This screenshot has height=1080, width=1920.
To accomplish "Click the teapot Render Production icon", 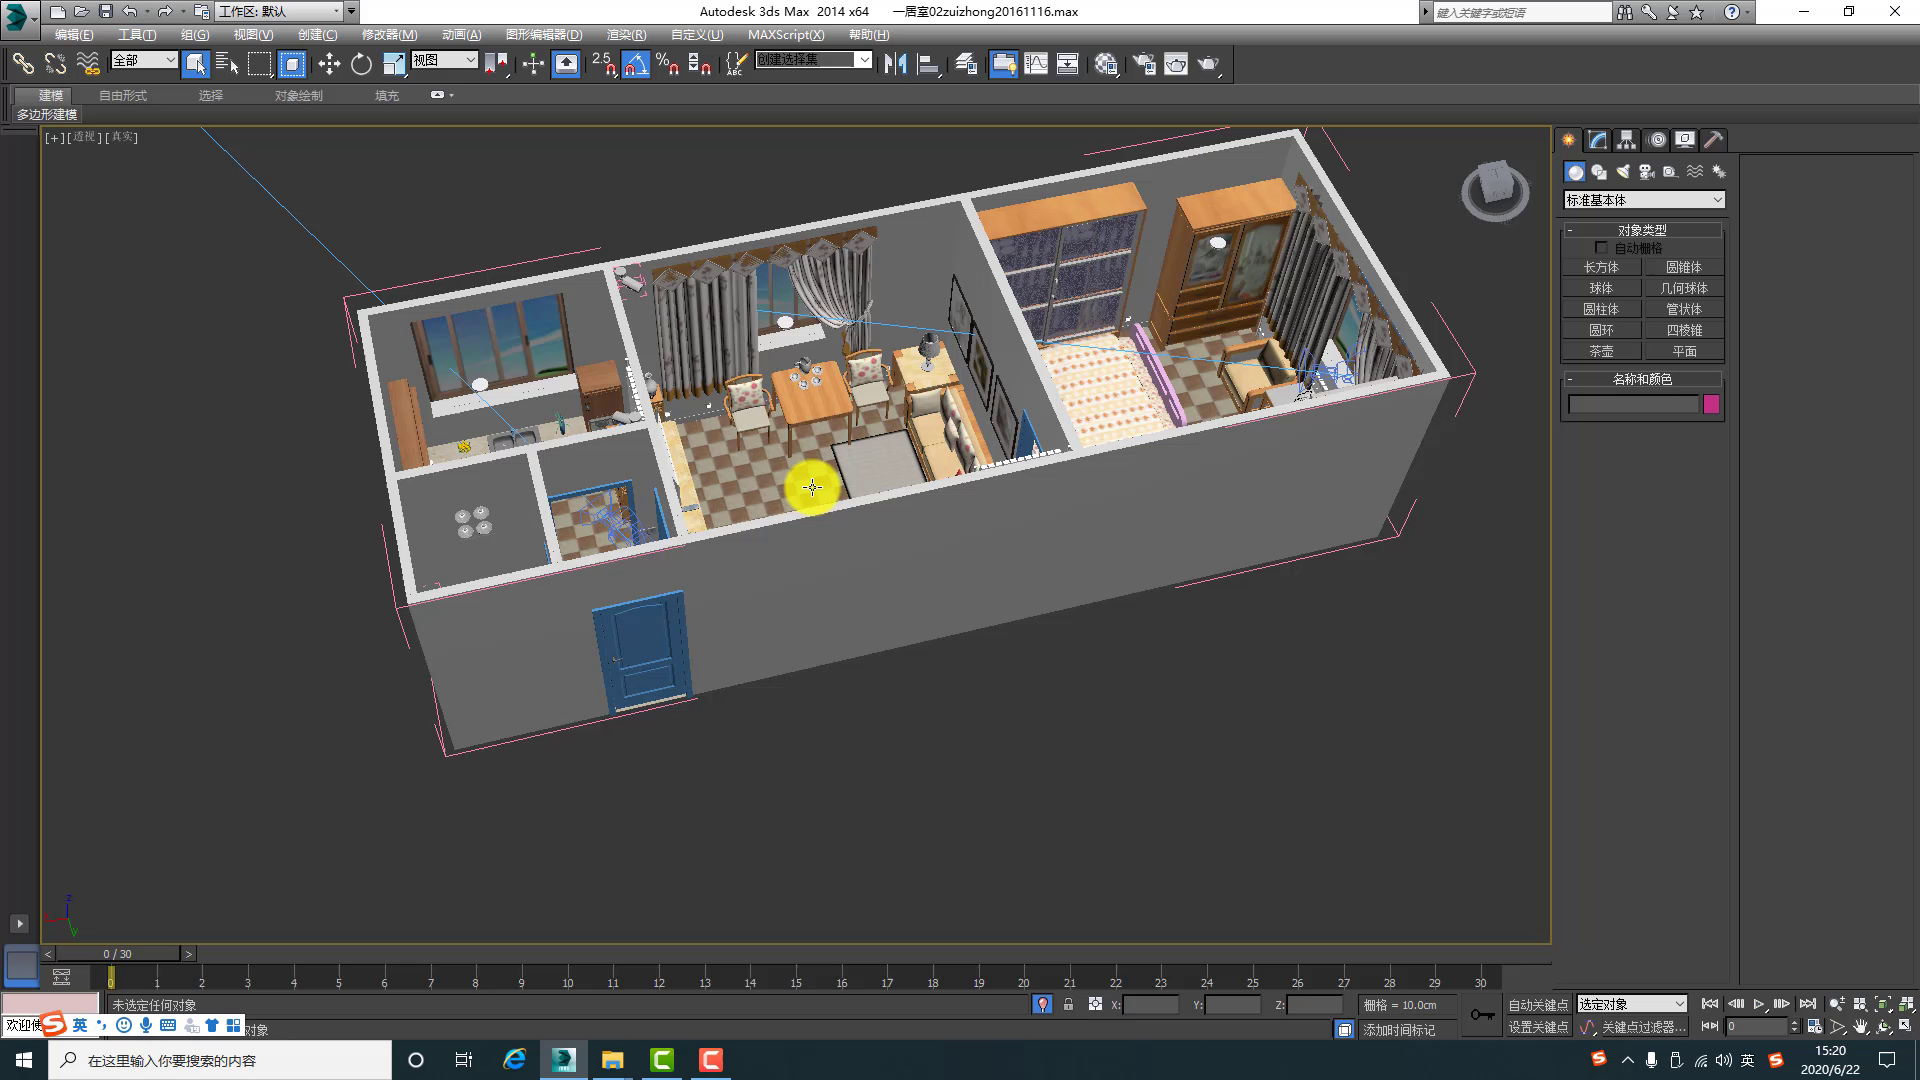I will point(1209,64).
